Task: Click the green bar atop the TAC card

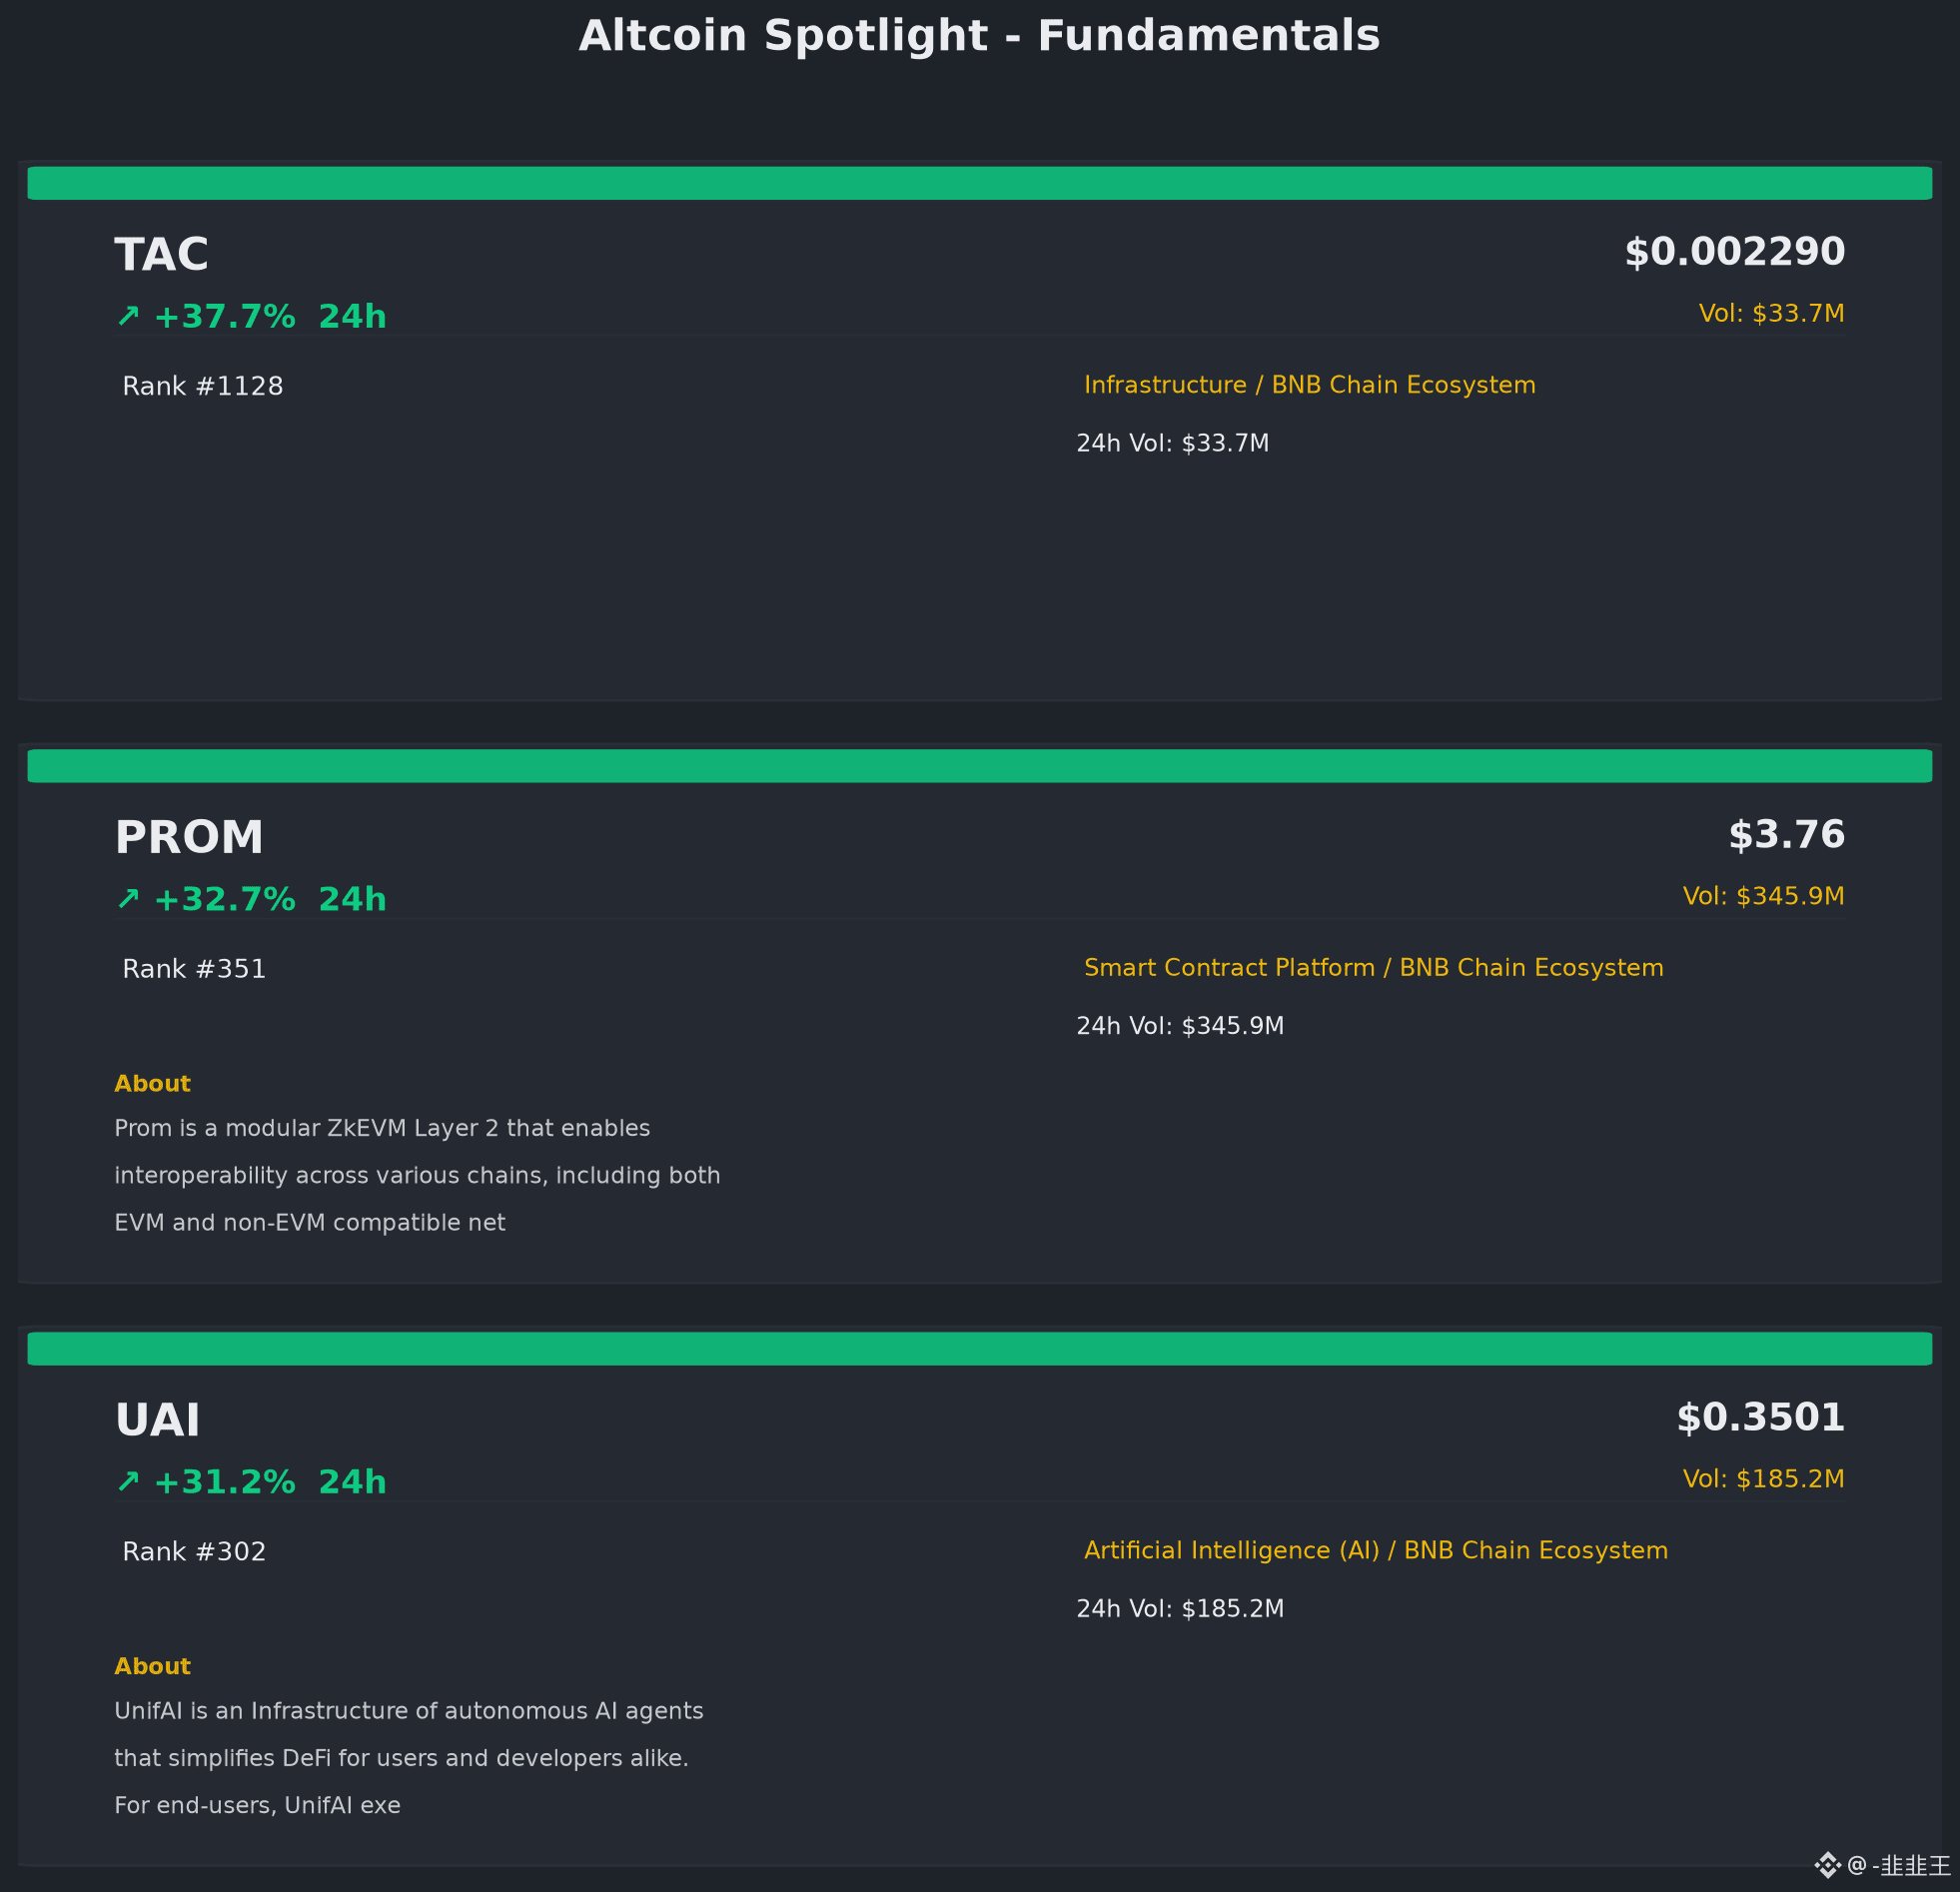Action: click(980, 183)
